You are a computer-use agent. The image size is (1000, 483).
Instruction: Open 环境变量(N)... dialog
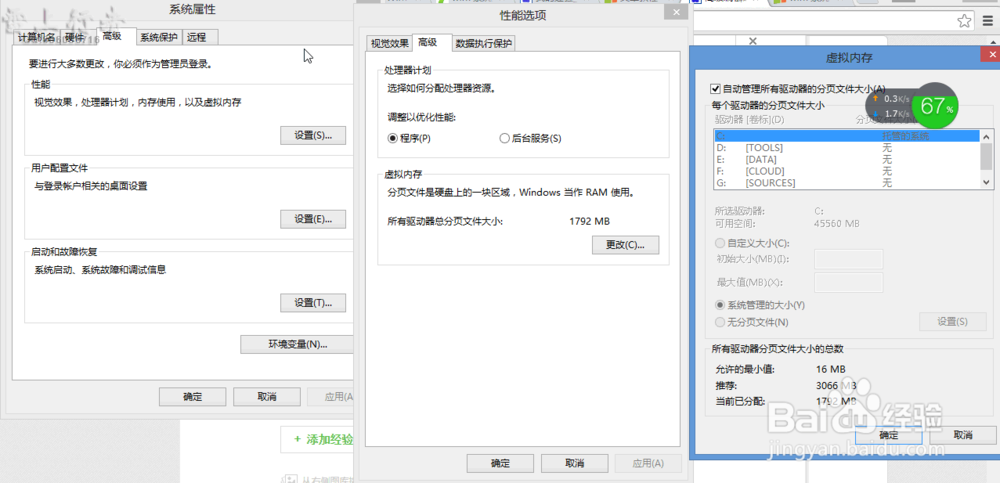[x=297, y=345]
